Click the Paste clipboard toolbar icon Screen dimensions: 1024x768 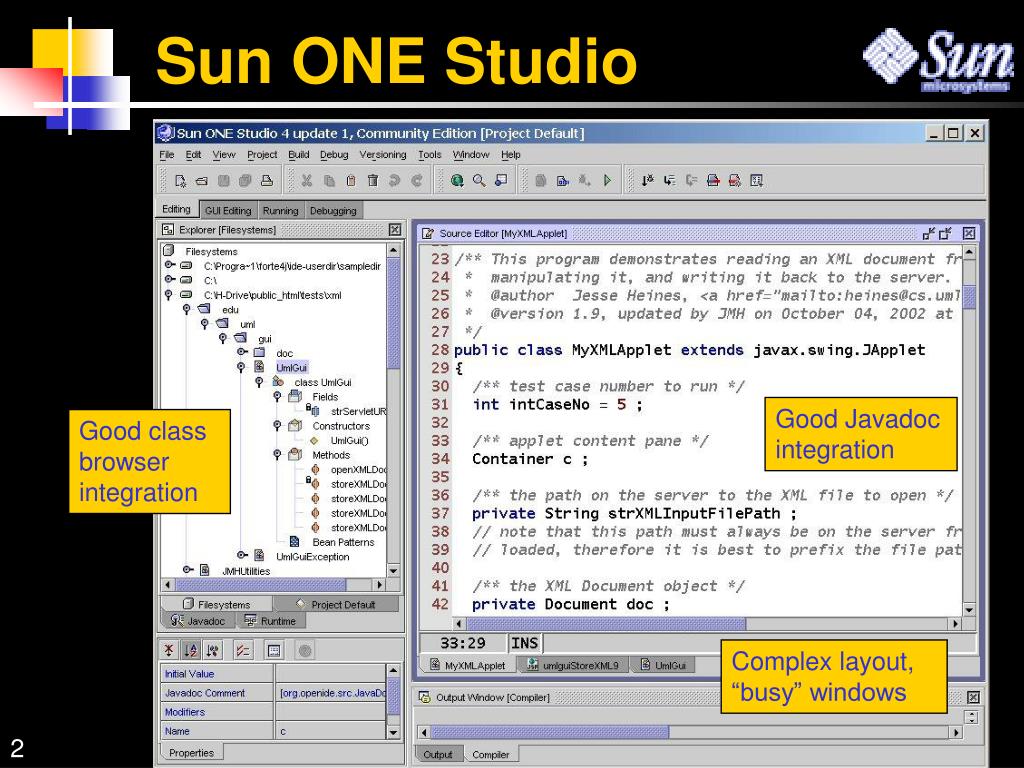351,181
